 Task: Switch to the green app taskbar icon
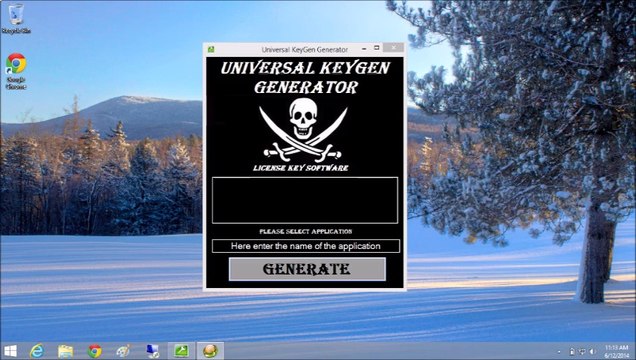tap(181, 351)
